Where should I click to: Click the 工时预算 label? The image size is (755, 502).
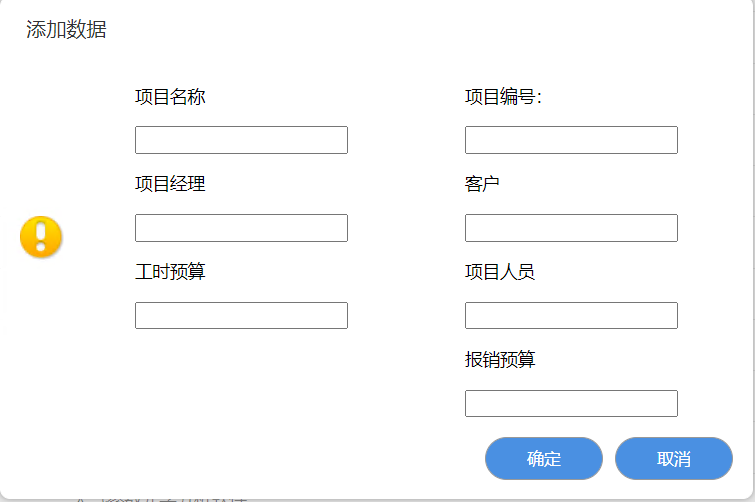click(x=170, y=271)
